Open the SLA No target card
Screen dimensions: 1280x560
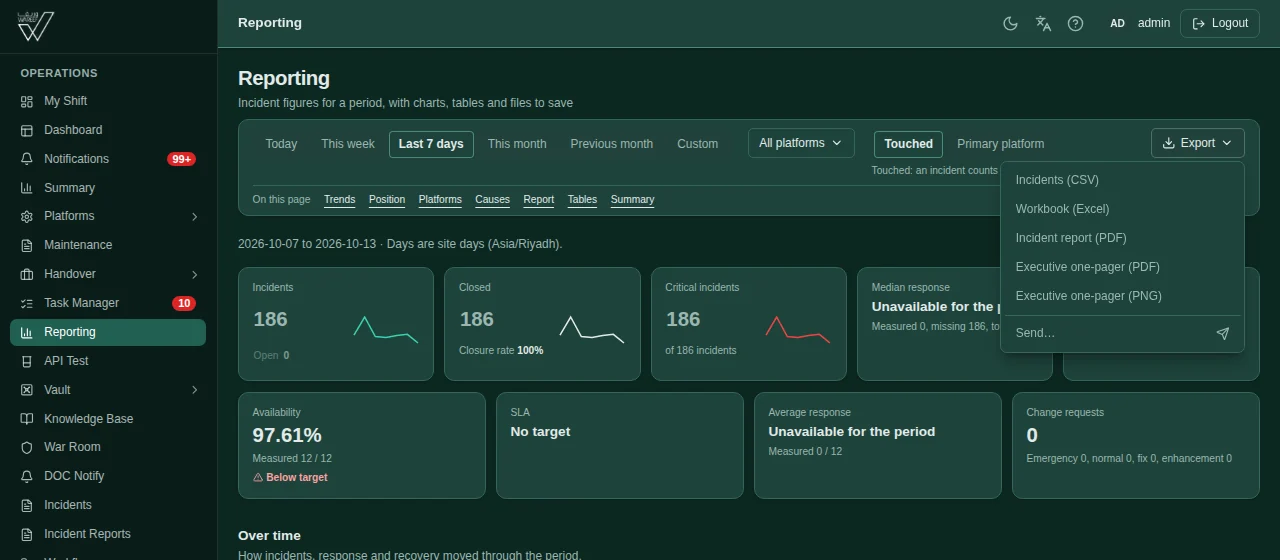tap(620, 445)
